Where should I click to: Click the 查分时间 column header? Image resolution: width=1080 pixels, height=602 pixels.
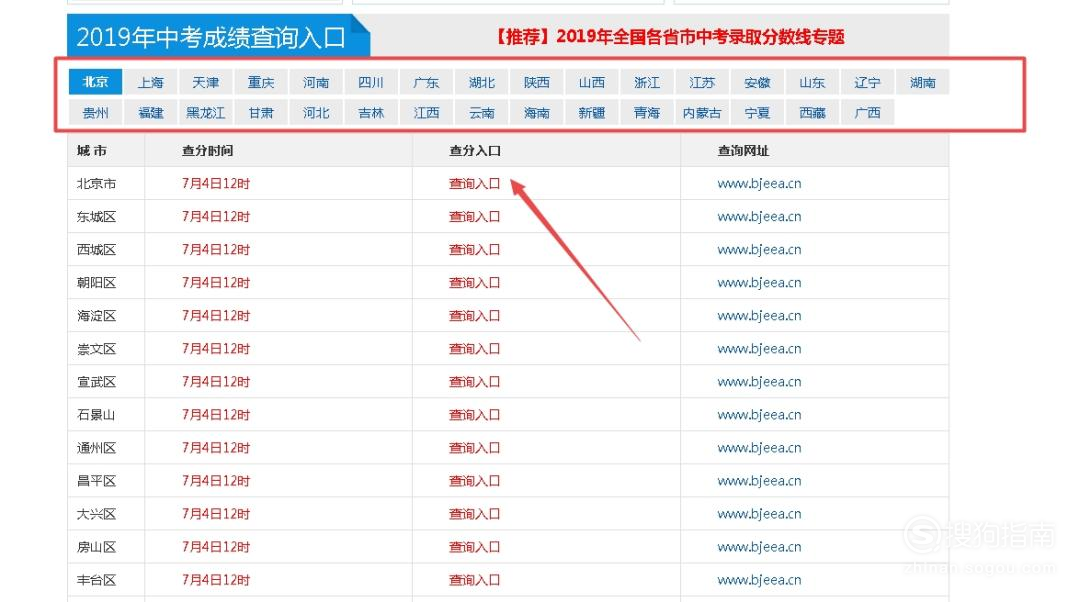click(x=207, y=150)
